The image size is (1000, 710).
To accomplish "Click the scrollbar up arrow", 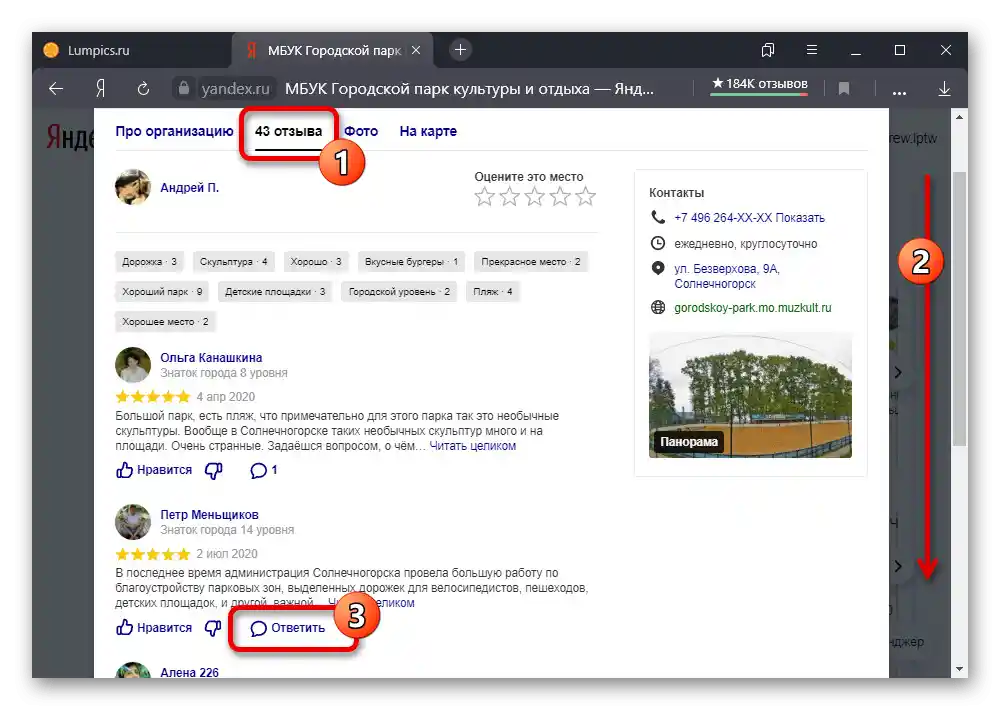I will click(x=959, y=118).
